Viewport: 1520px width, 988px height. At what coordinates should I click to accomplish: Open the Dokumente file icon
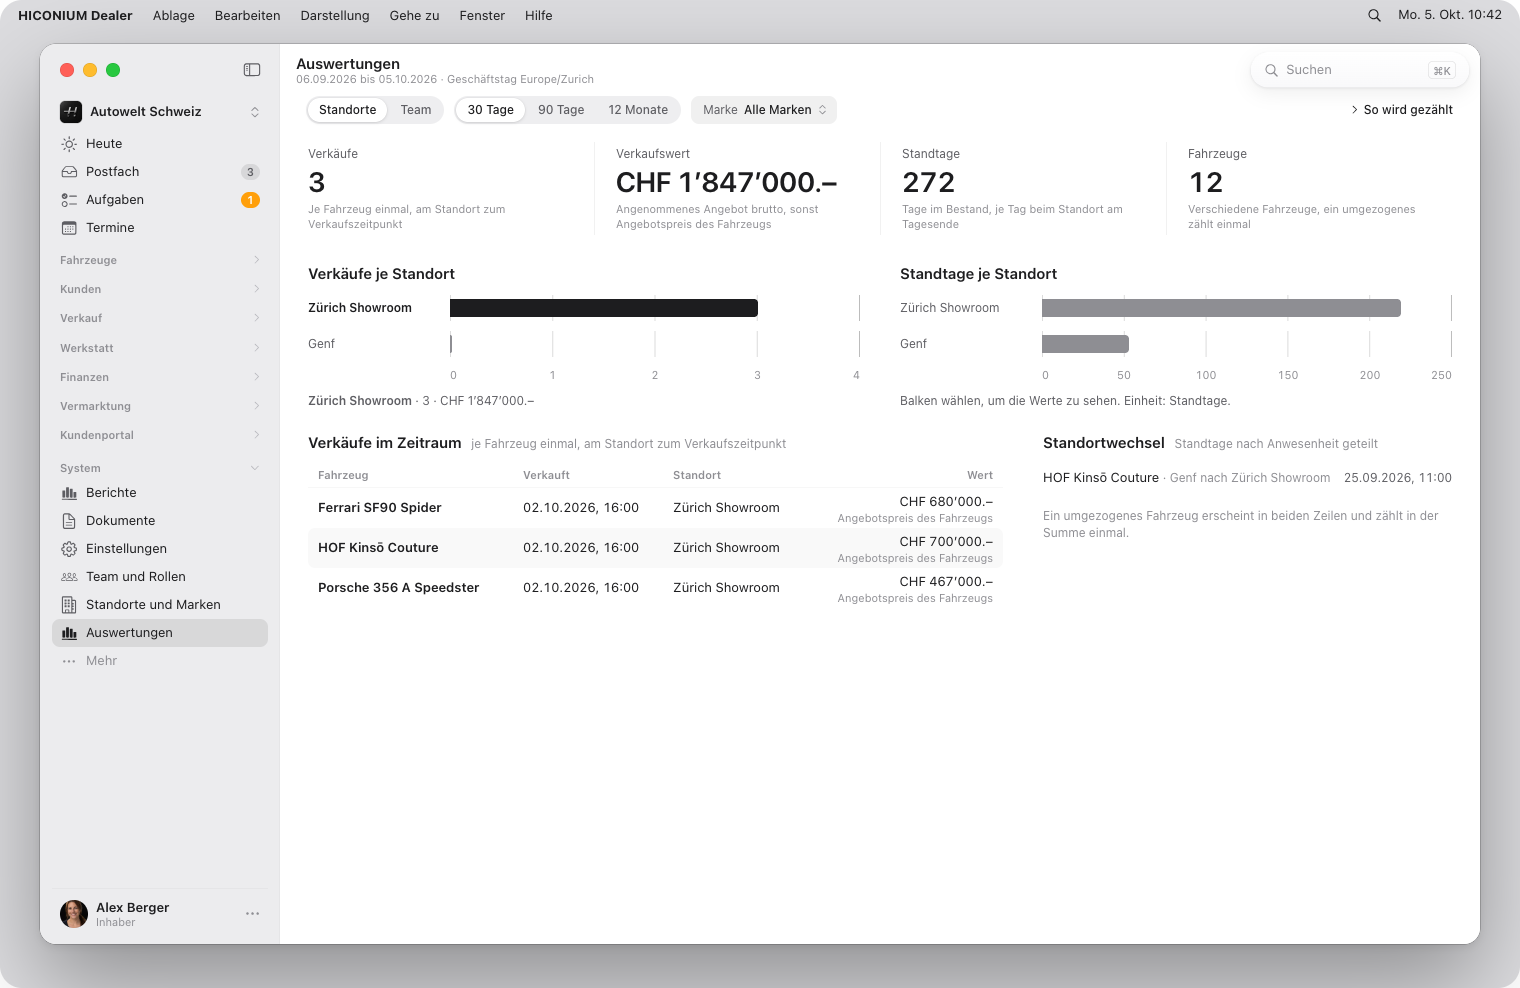click(x=69, y=521)
